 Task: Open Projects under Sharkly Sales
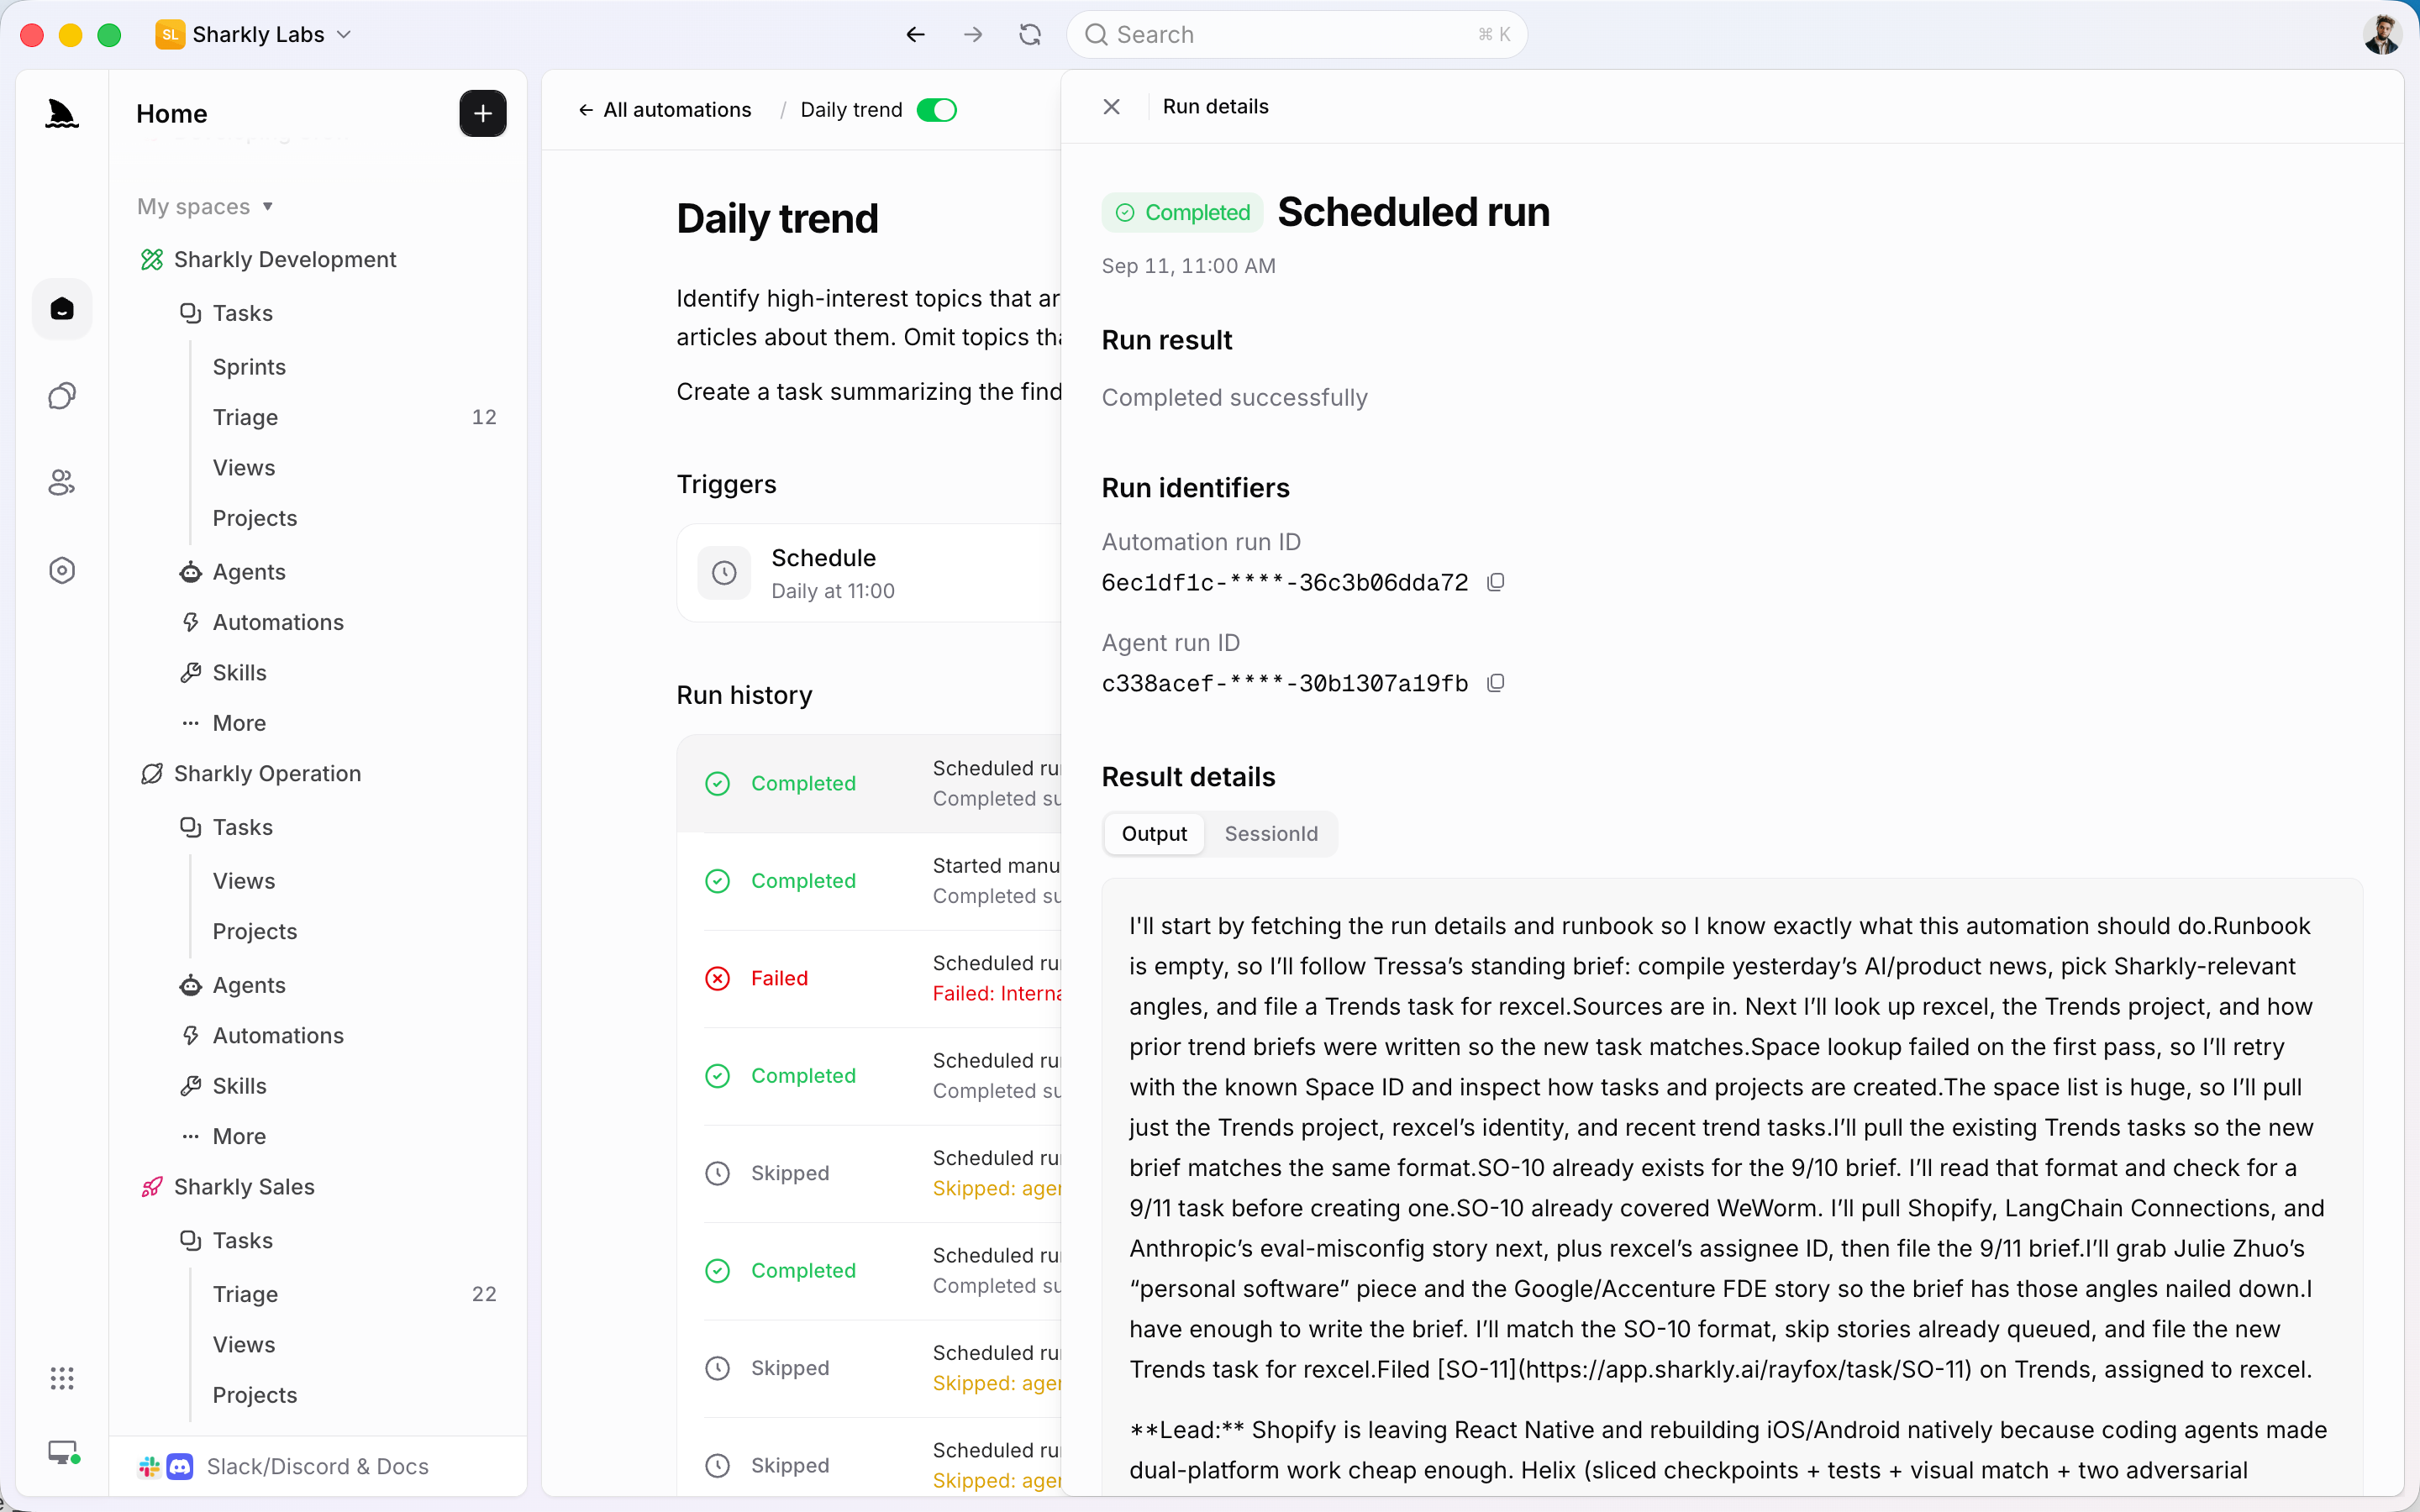pyautogui.click(x=255, y=1395)
